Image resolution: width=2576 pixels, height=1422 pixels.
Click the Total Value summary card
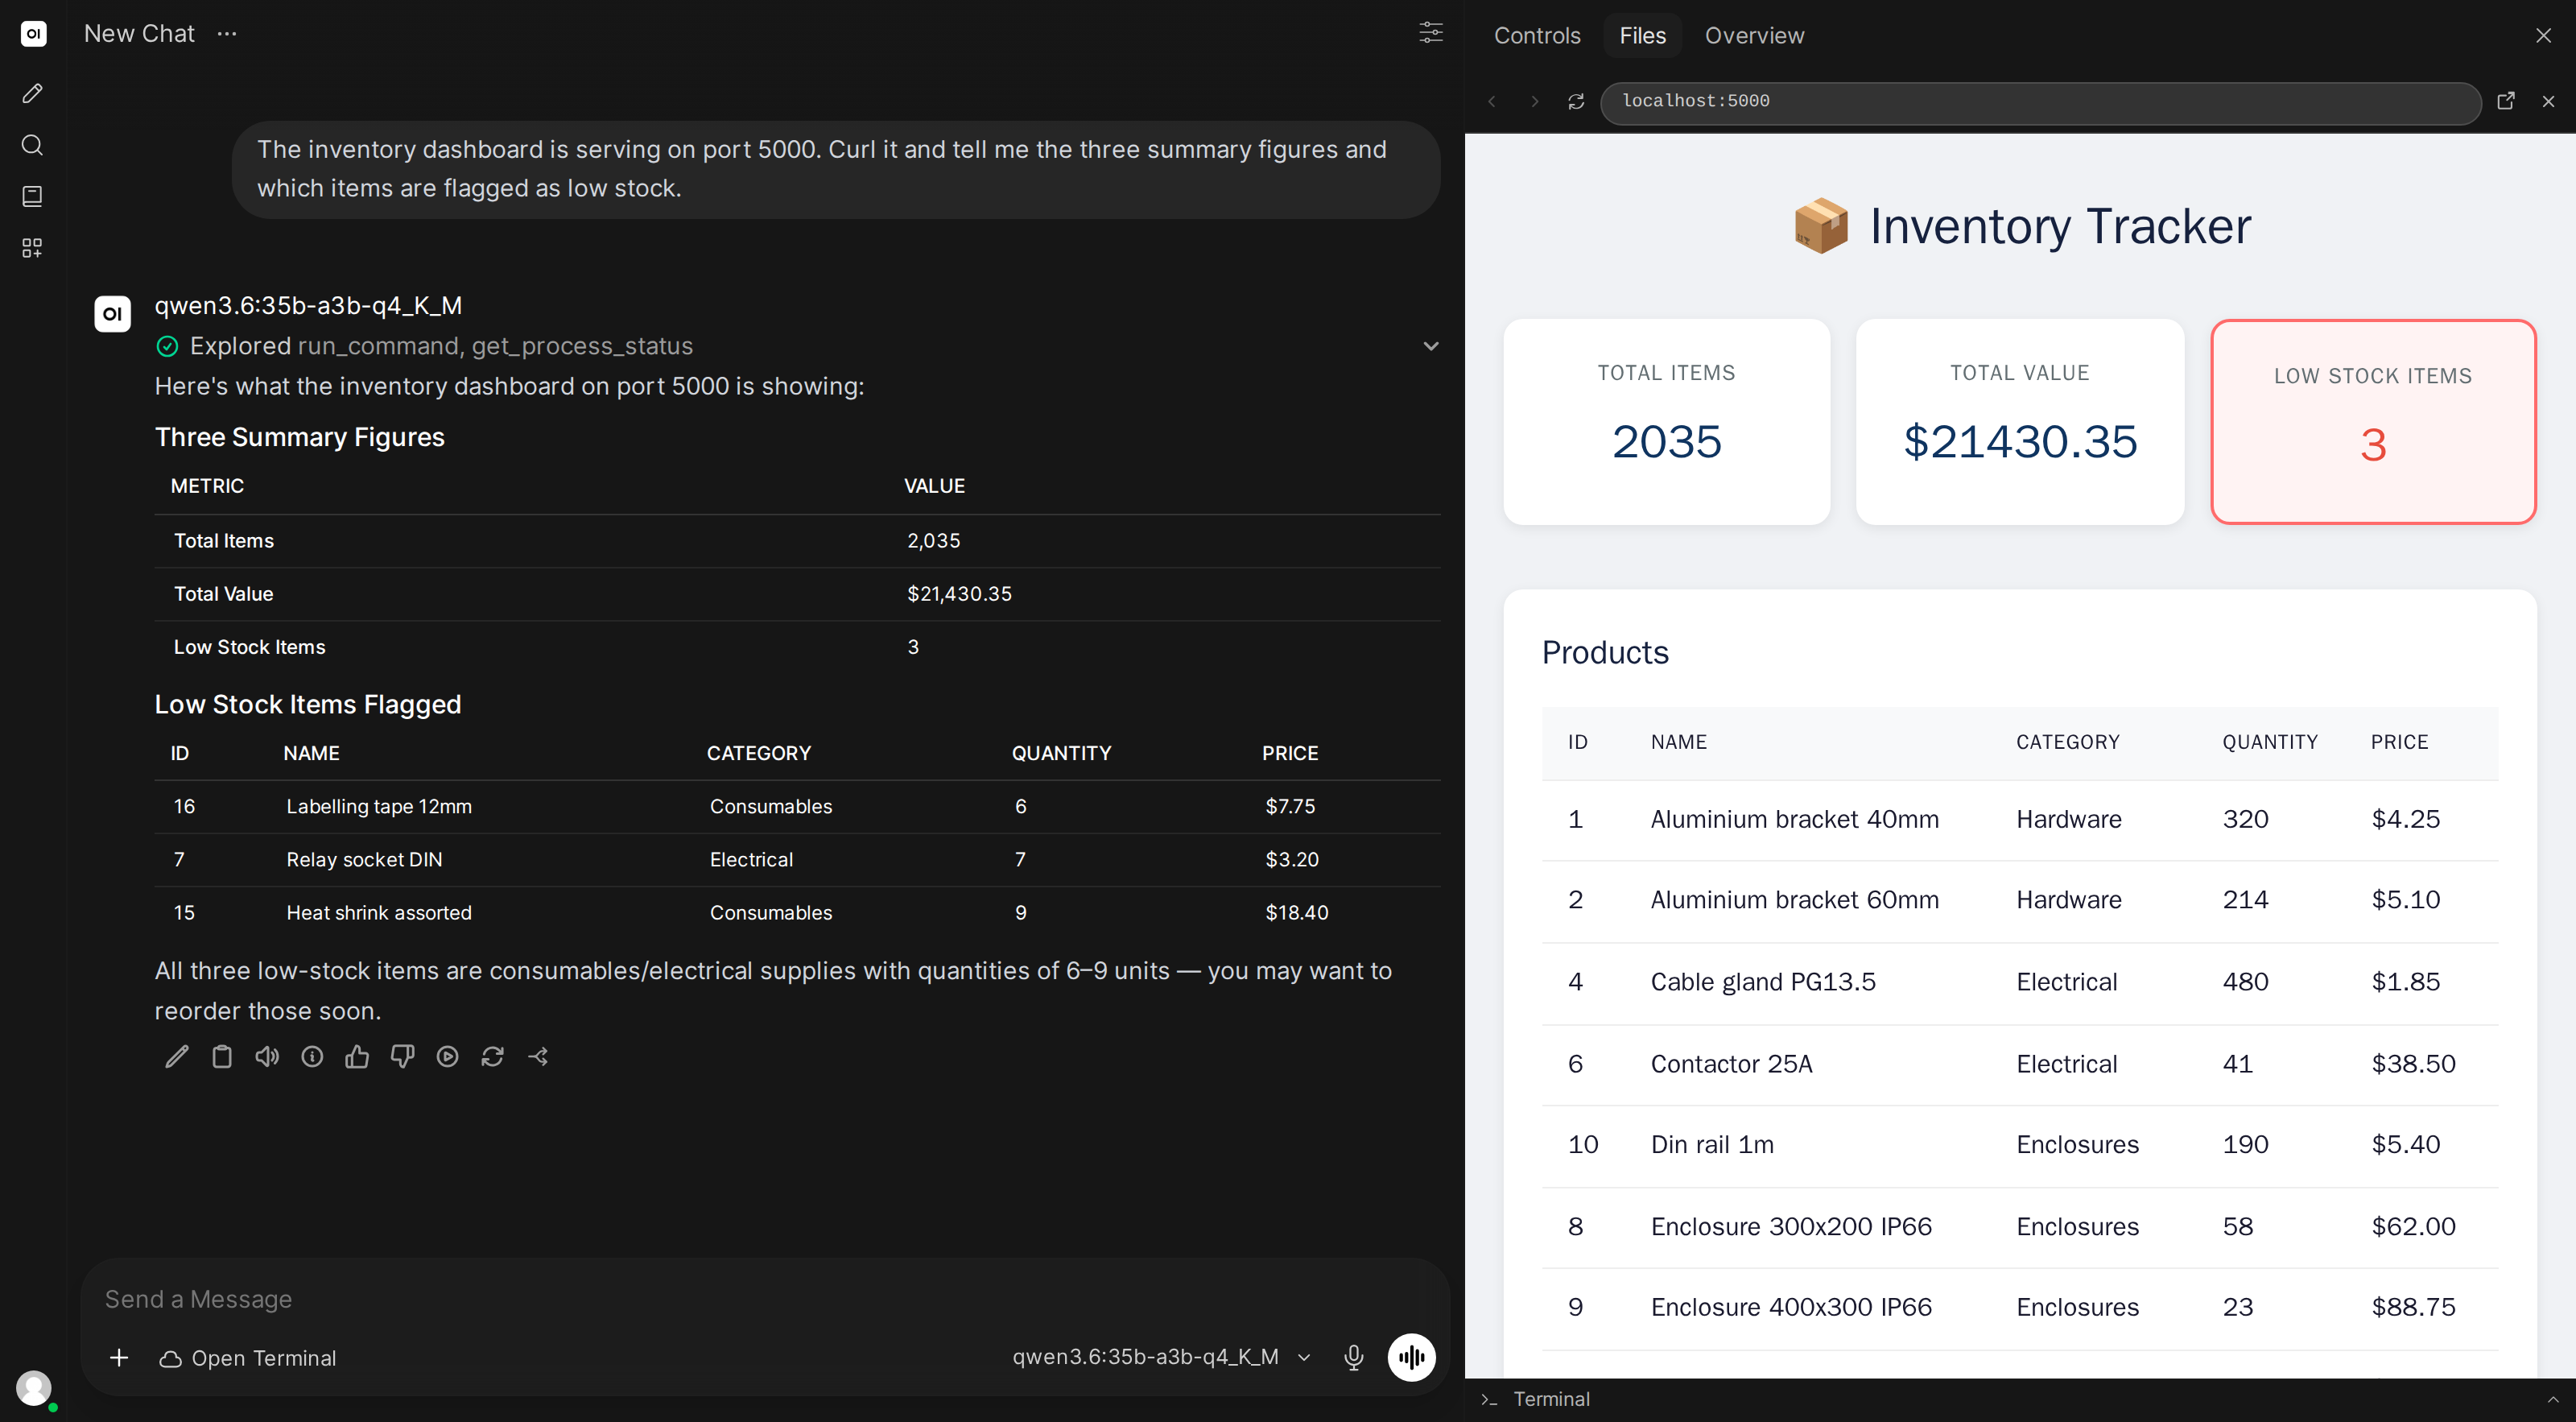click(x=2020, y=421)
